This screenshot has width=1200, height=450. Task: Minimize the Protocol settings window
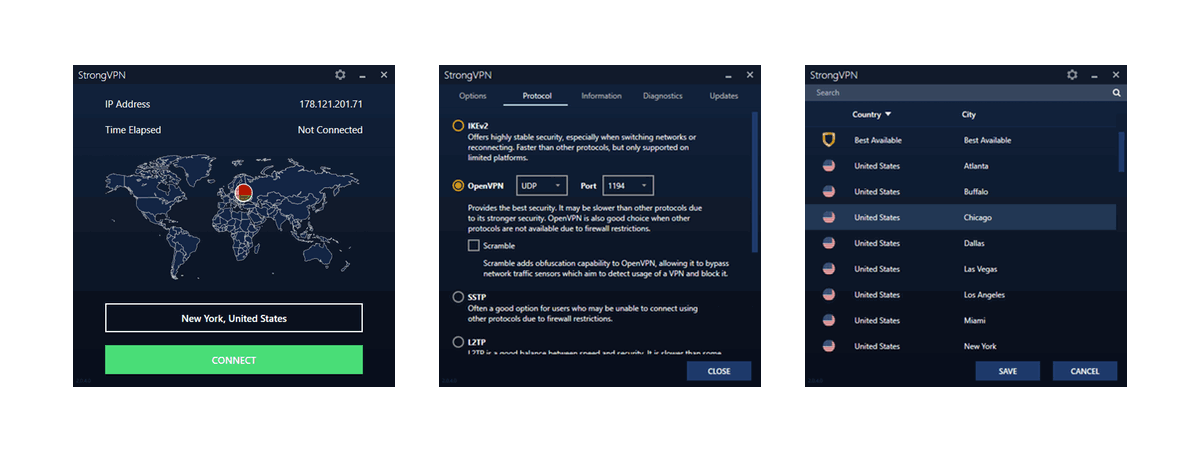point(729,75)
